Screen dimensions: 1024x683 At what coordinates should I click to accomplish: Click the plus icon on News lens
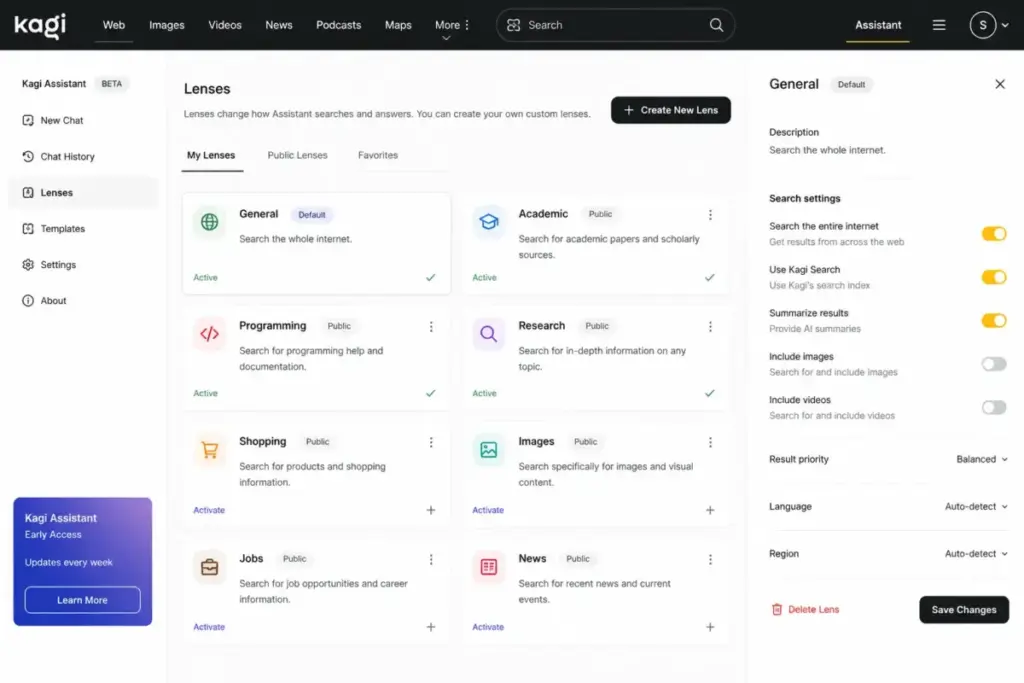710,627
